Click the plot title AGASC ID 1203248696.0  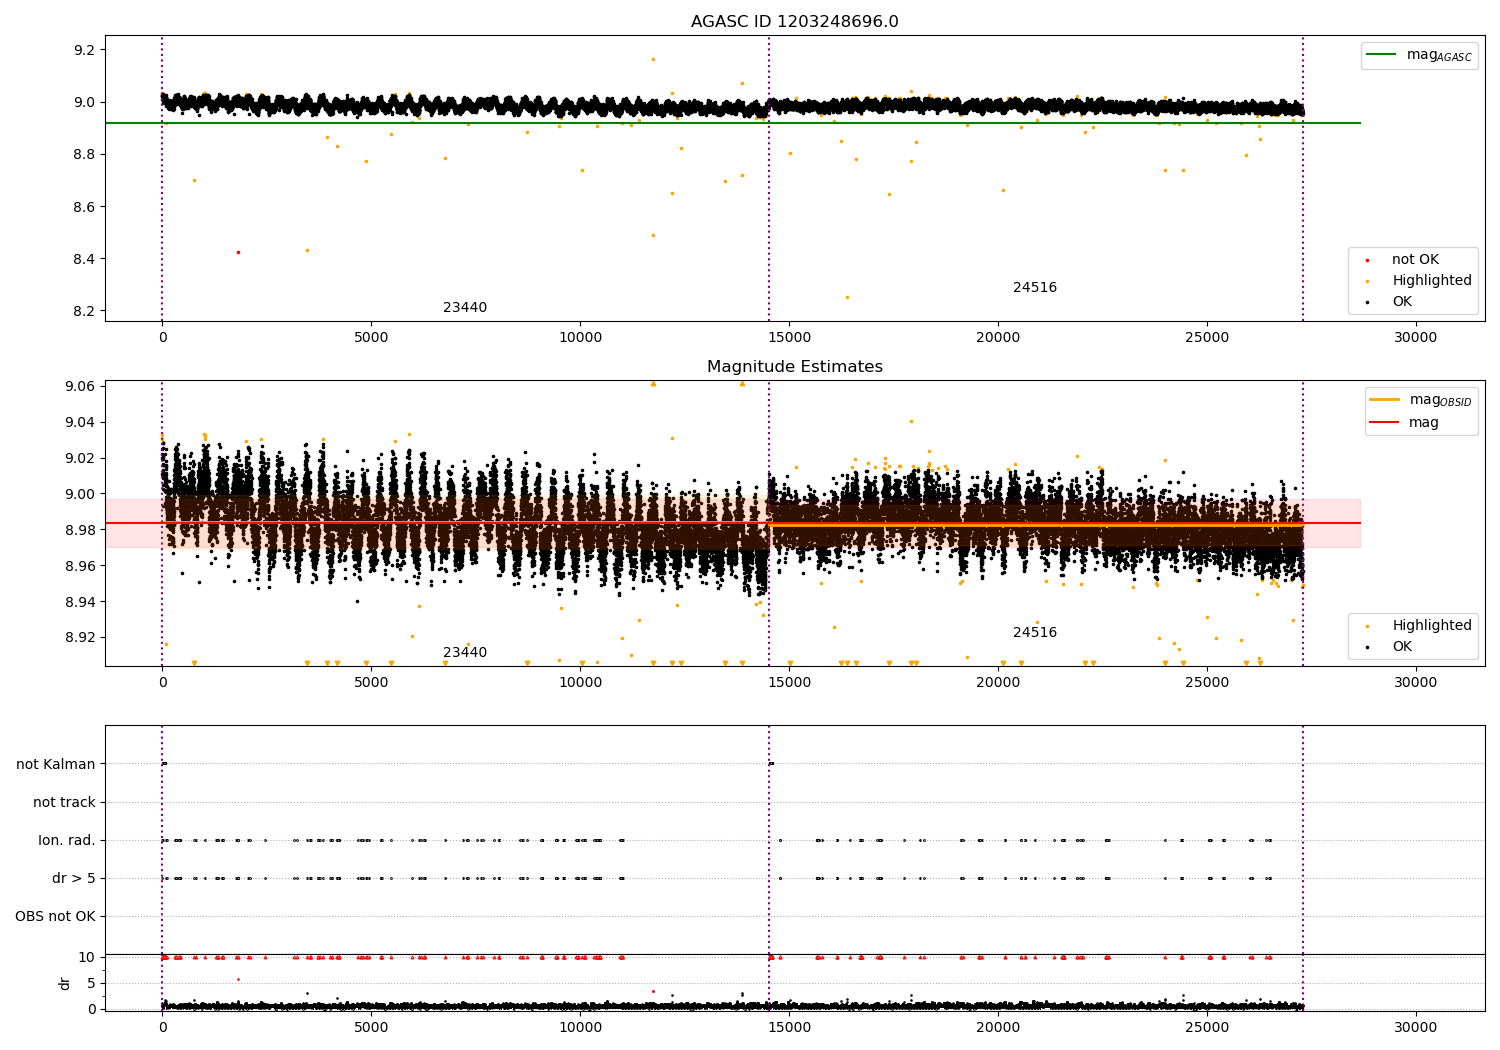[x=794, y=22]
